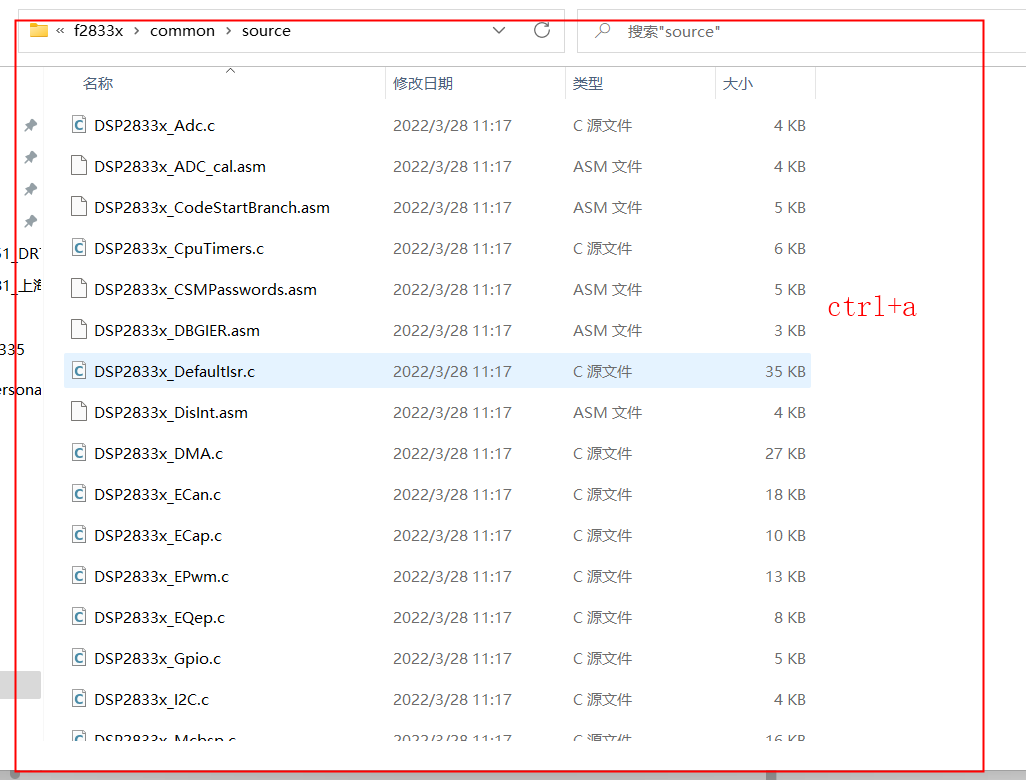Screen dimensions: 1026x780
Task: Select the DSP2833x_GPio.c source file icon
Action: point(79,658)
